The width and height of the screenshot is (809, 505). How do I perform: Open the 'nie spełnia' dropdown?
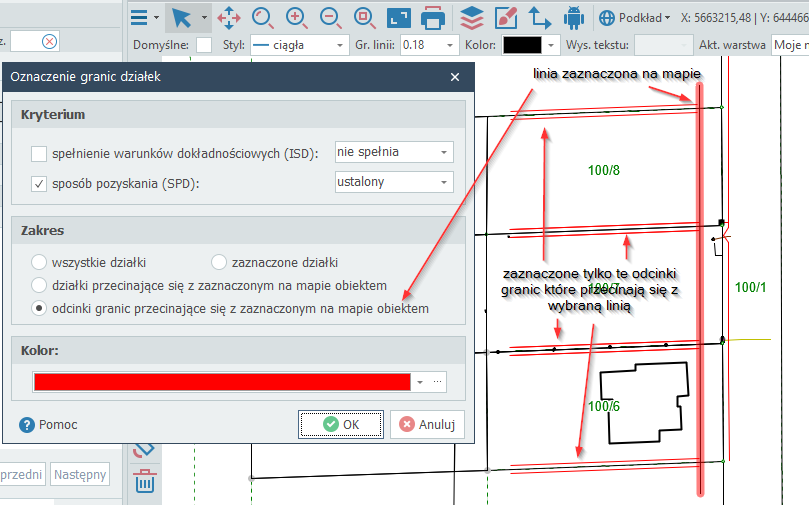click(394, 152)
